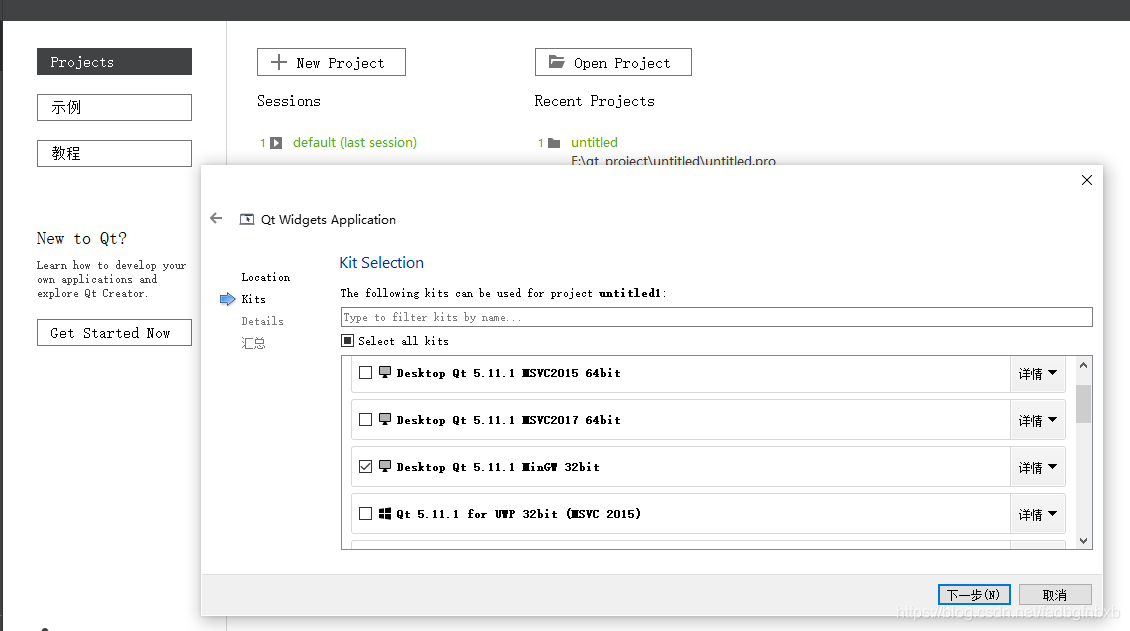Screen dimensions: 1130x631
Task: Expand 详情 for MSVC2015 64bit kit
Action: coord(1037,374)
